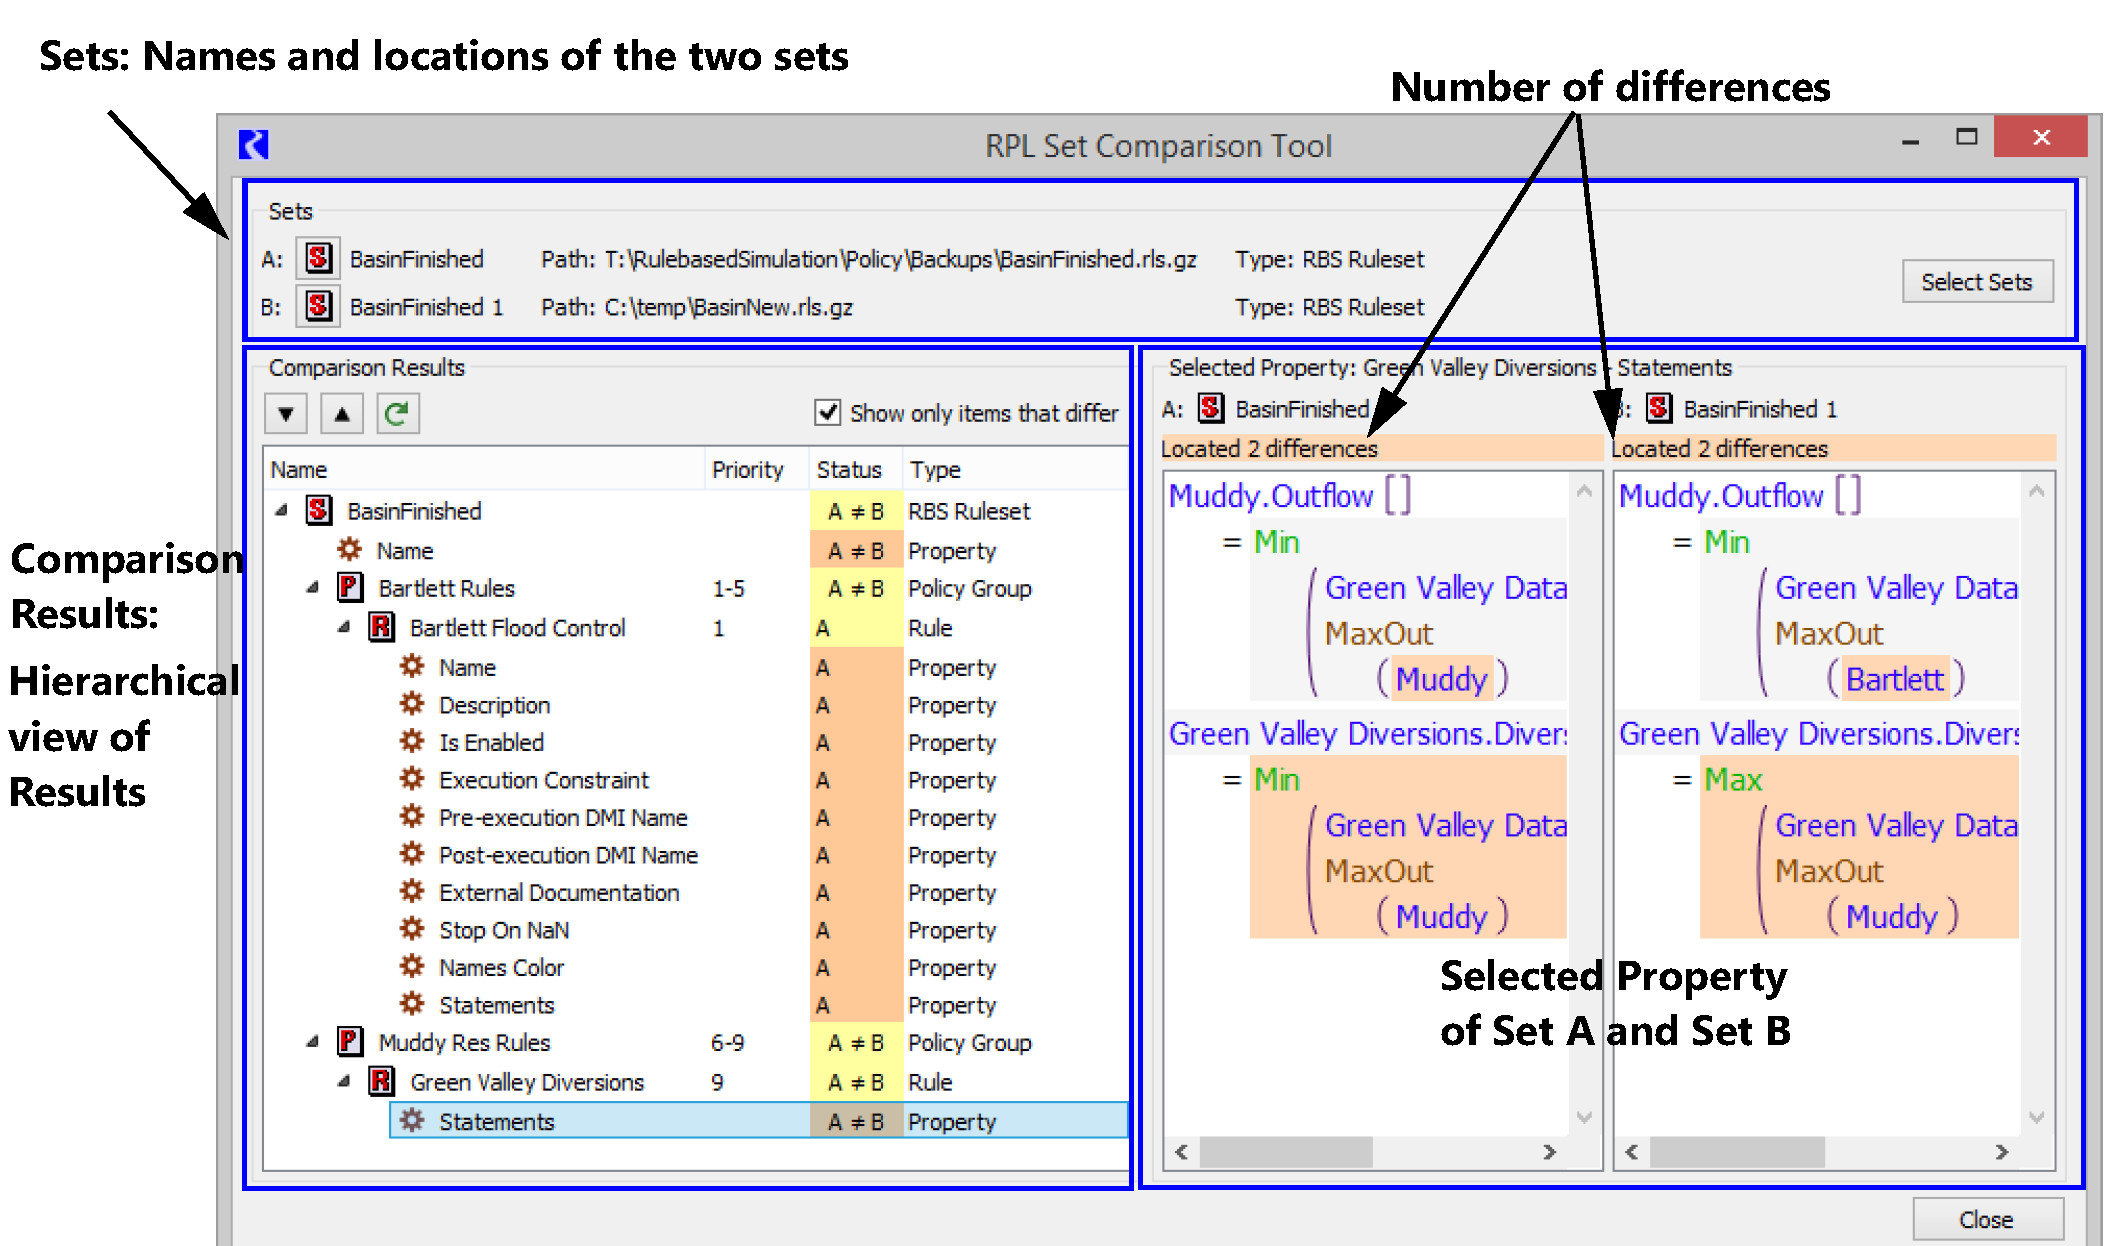
Task: Click gear icon beside top-level Name property
Action: pos(349,550)
